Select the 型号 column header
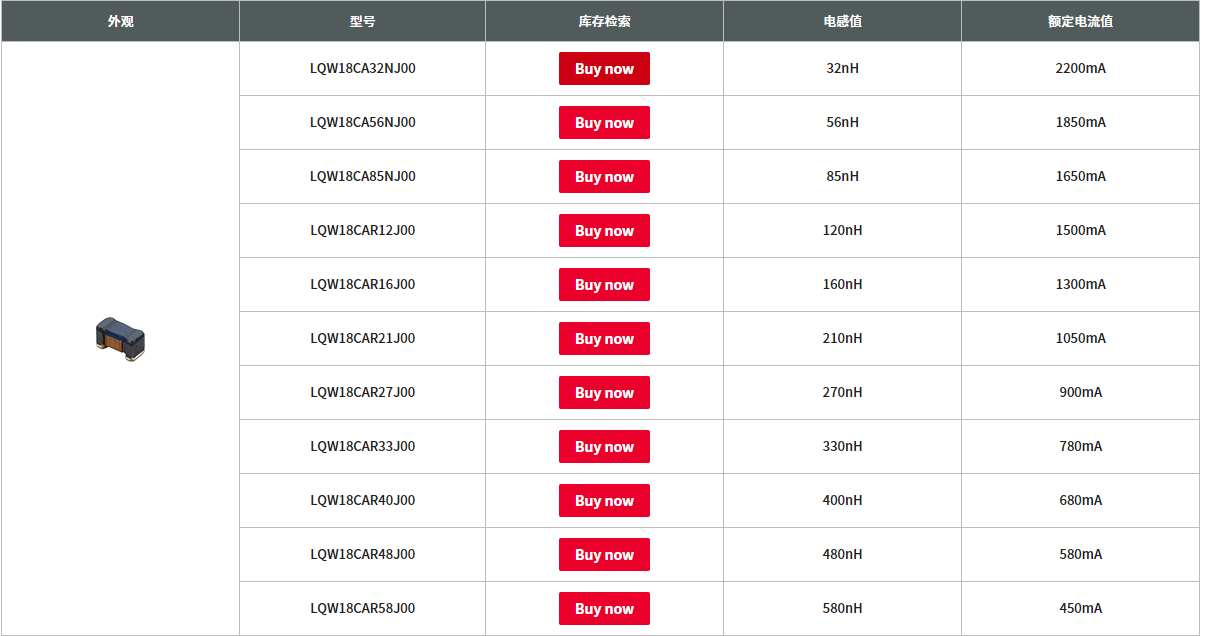This screenshot has width=1206, height=636. coord(362,21)
